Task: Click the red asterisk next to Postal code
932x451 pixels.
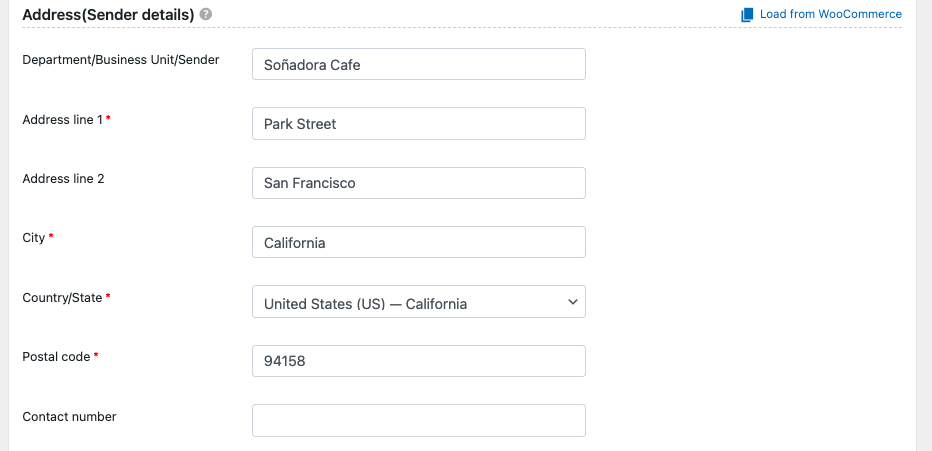Action: tap(96, 355)
